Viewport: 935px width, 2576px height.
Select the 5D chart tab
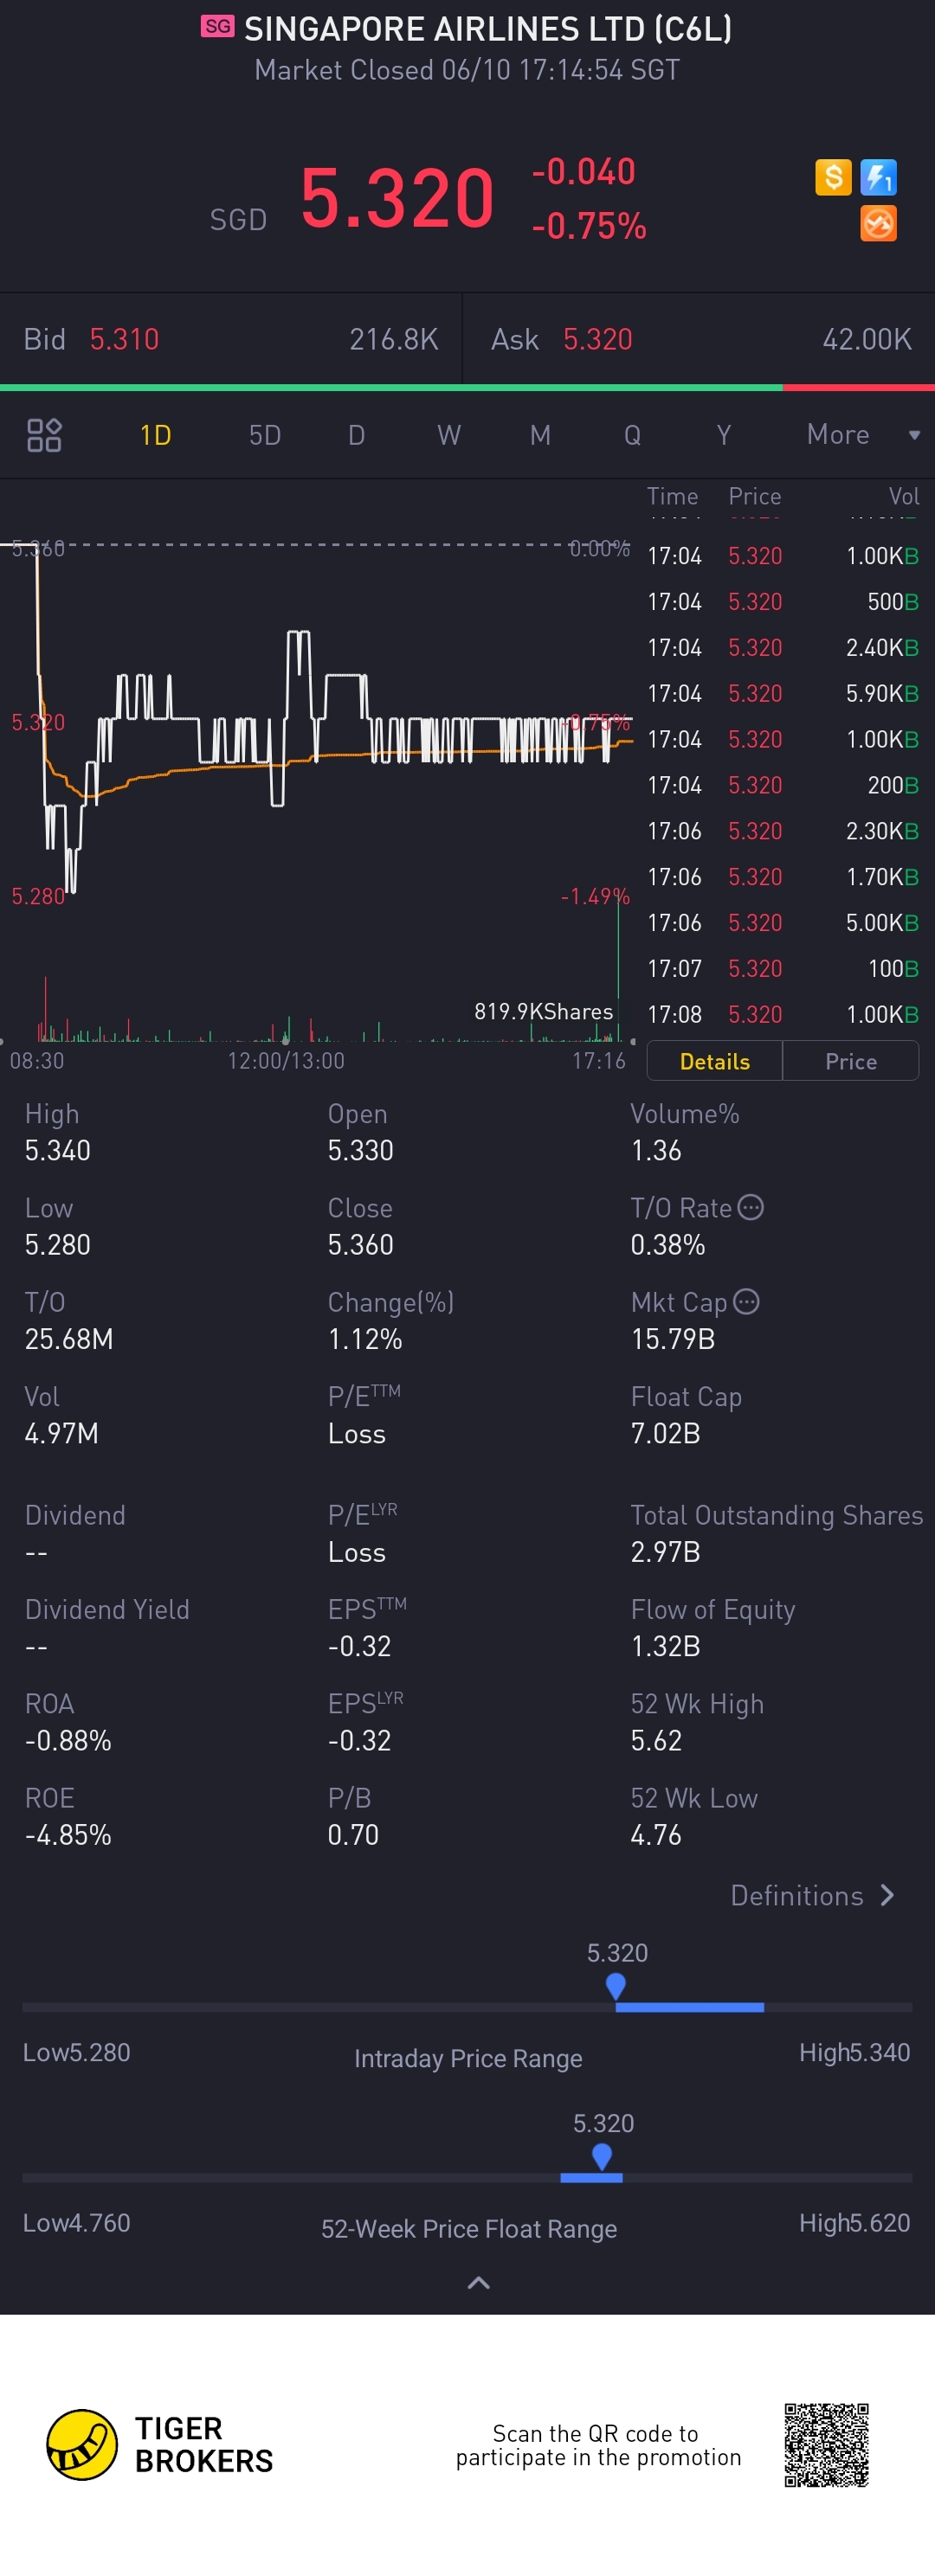(265, 435)
